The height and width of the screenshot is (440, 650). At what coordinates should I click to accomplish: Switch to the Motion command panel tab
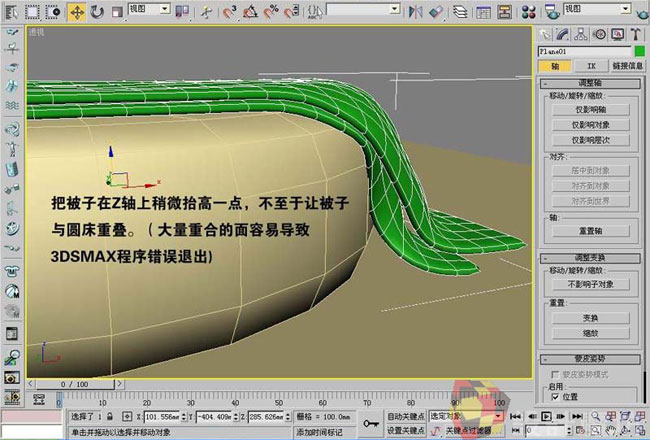[599, 34]
